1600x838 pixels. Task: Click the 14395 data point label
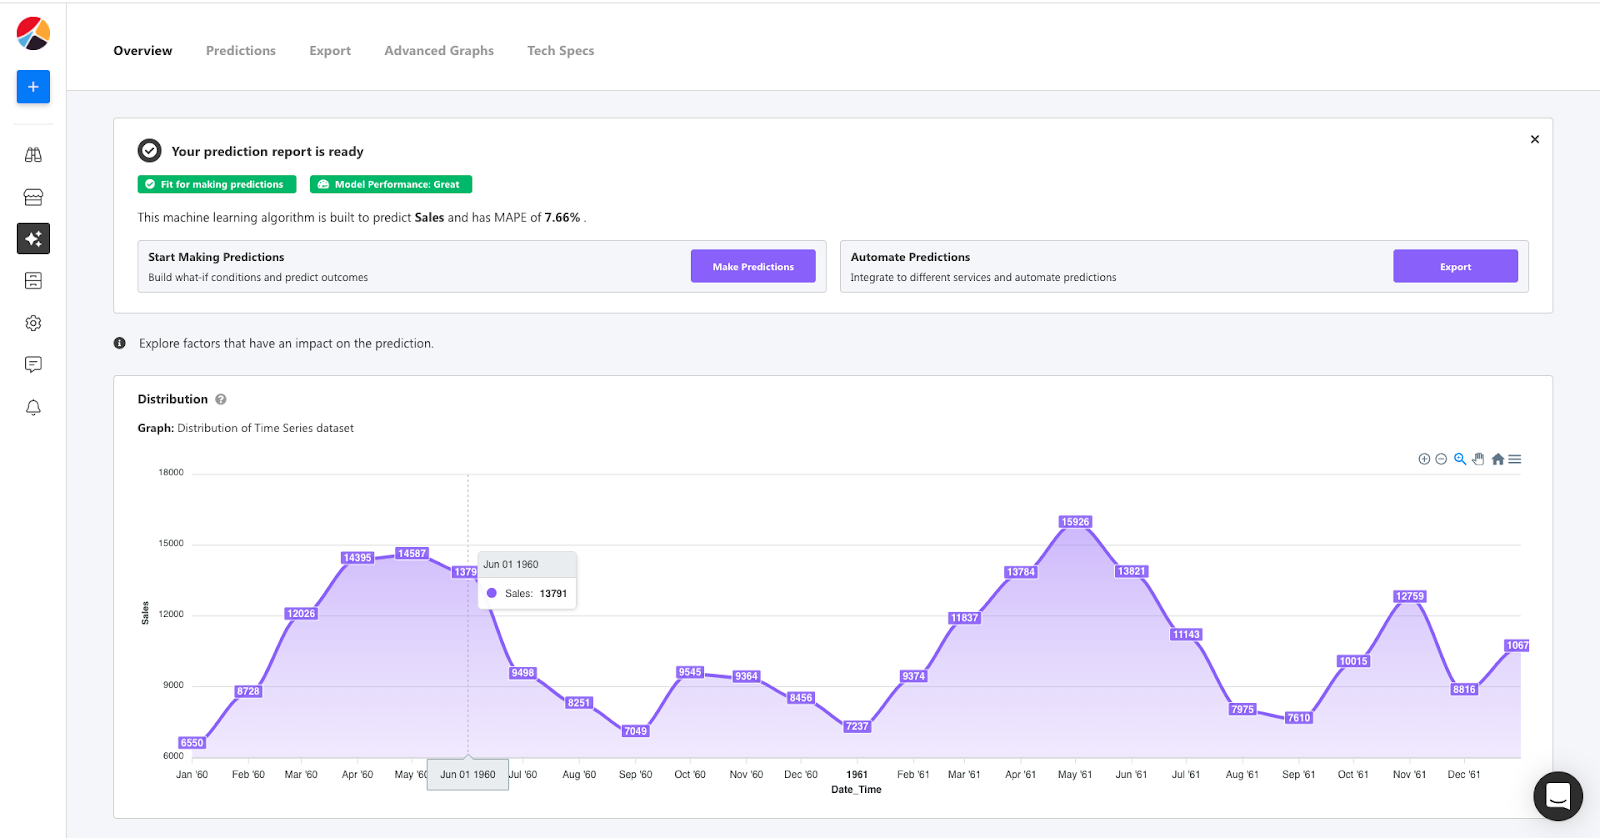tap(357, 558)
